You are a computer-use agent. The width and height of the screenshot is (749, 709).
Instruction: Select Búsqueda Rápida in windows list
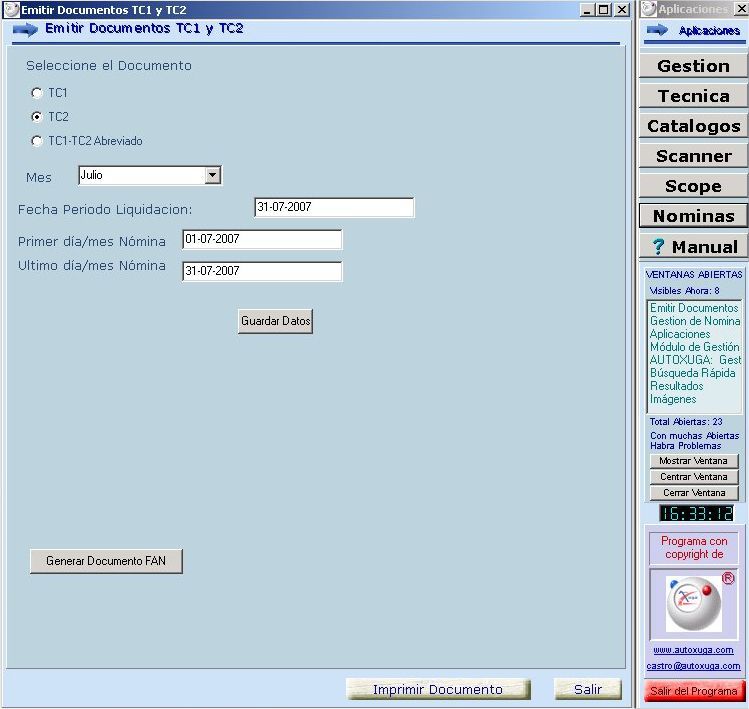coord(693,373)
